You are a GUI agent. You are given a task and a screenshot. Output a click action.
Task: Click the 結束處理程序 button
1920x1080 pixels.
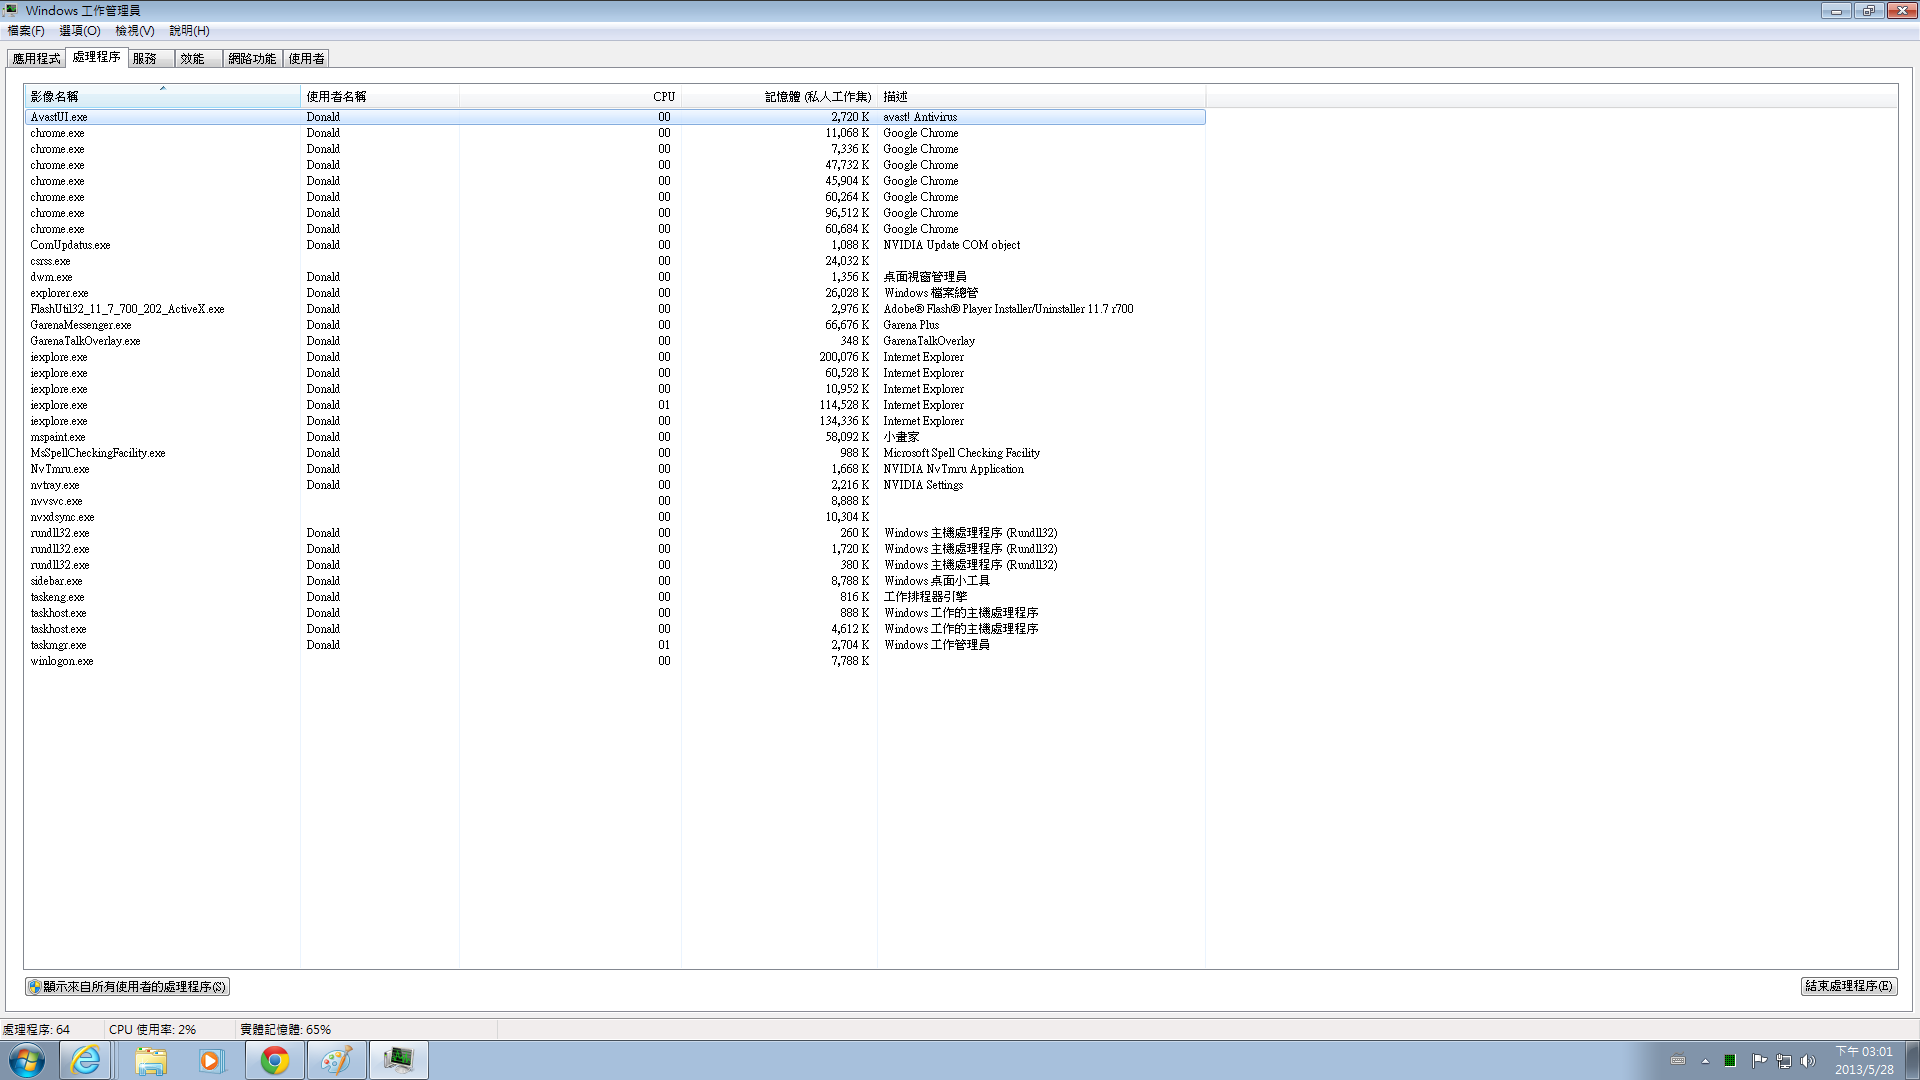pyautogui.click(x=1849, y=986)
